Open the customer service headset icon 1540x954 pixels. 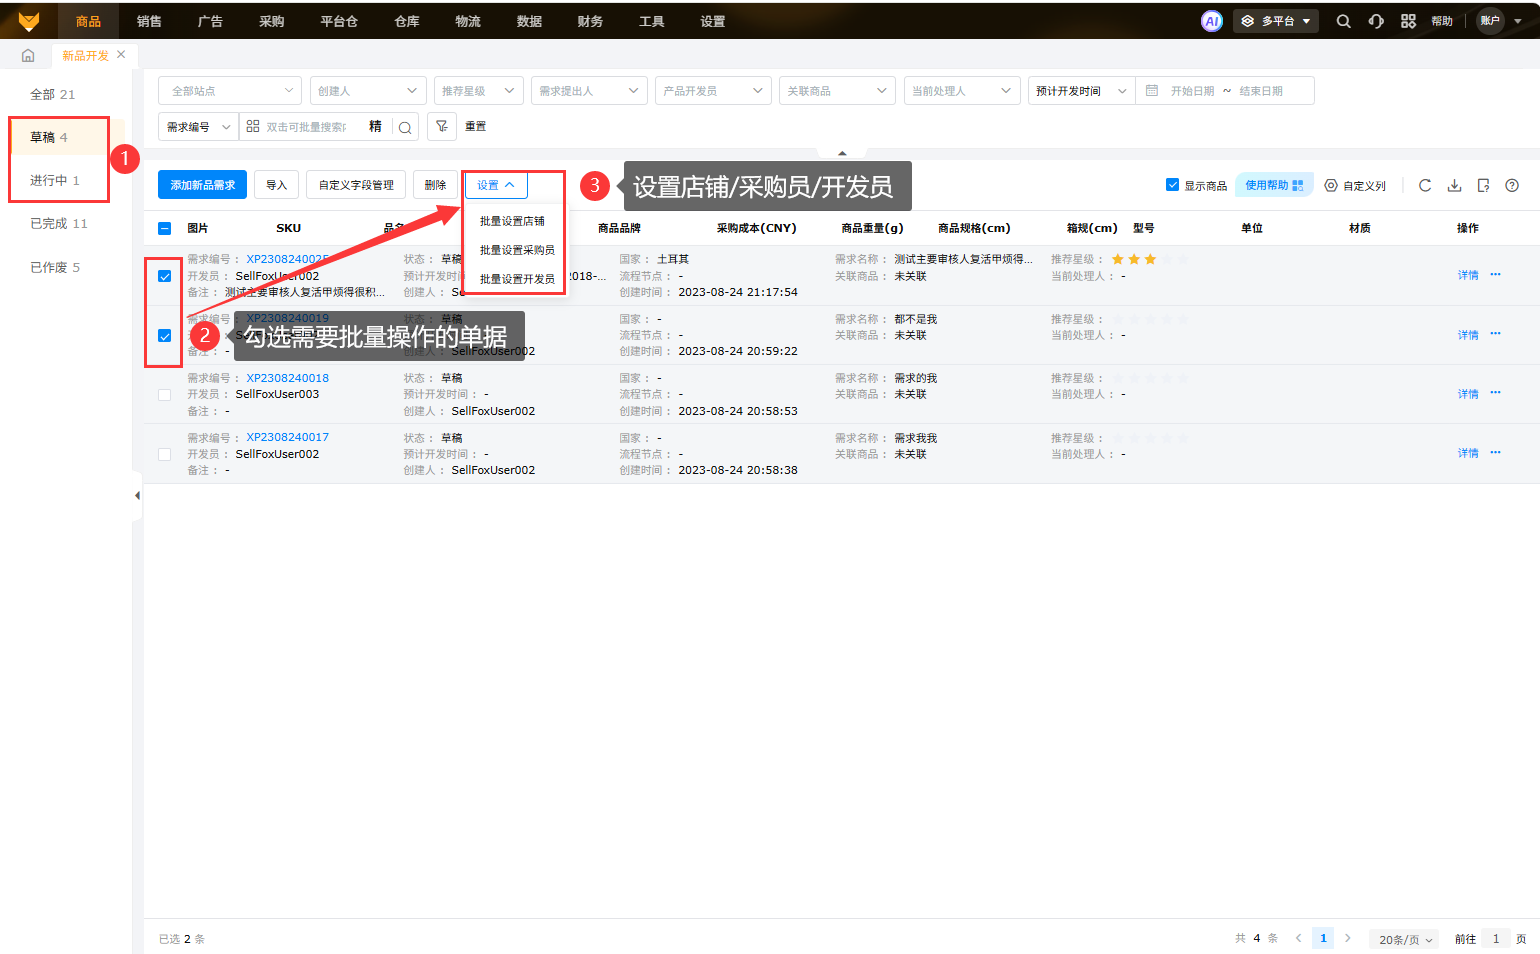coord(1376,21)
